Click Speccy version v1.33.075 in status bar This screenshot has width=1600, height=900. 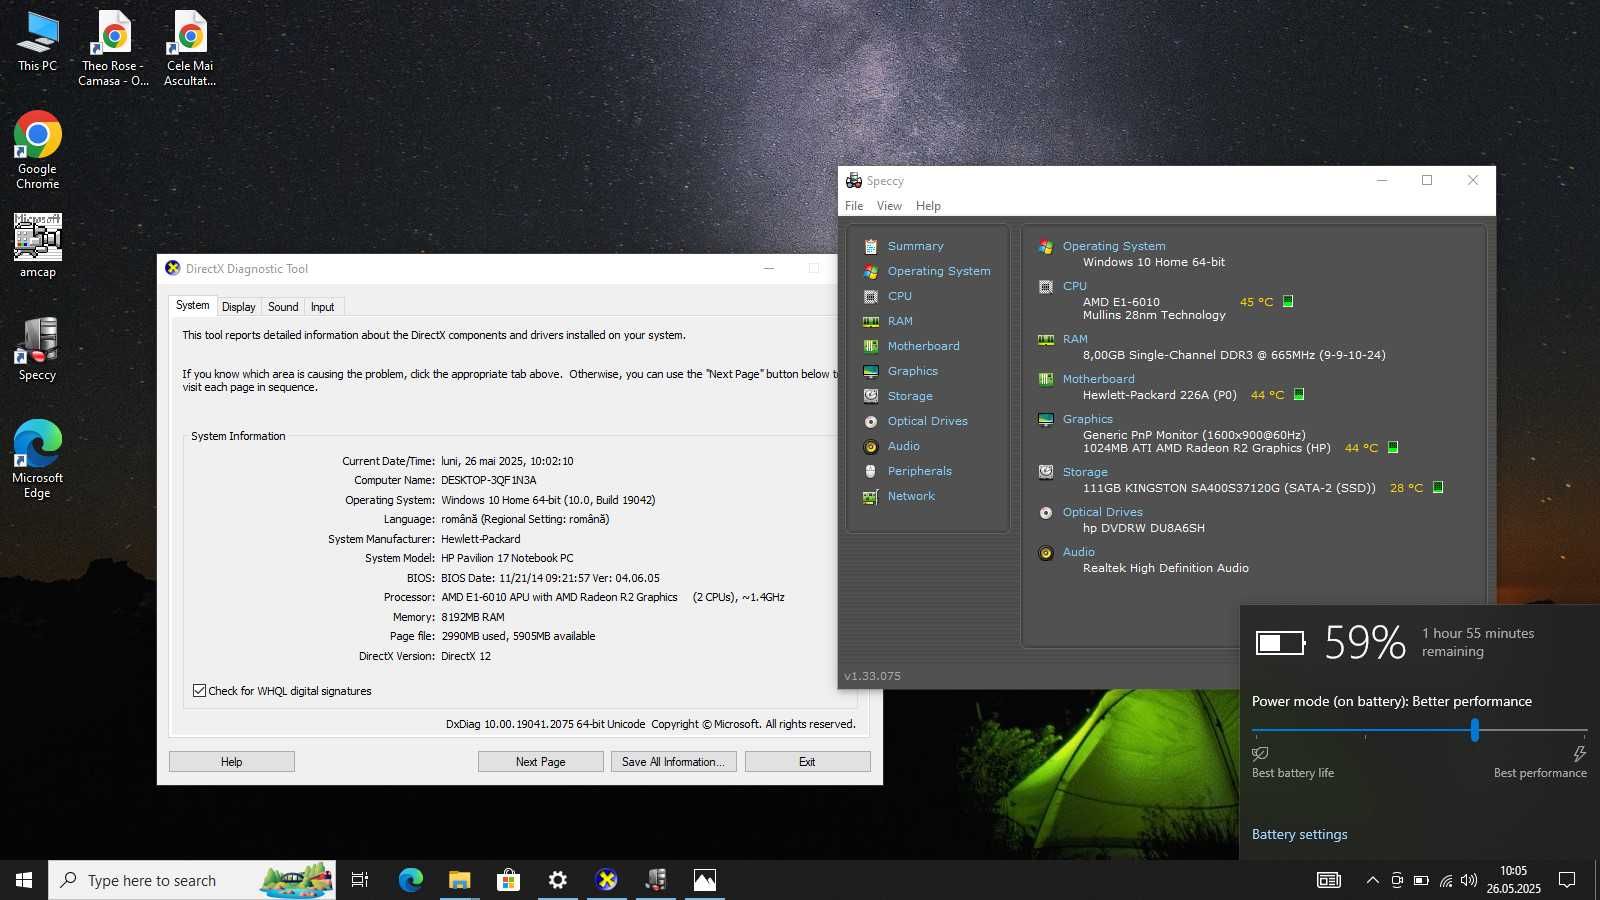click(872, 676)
